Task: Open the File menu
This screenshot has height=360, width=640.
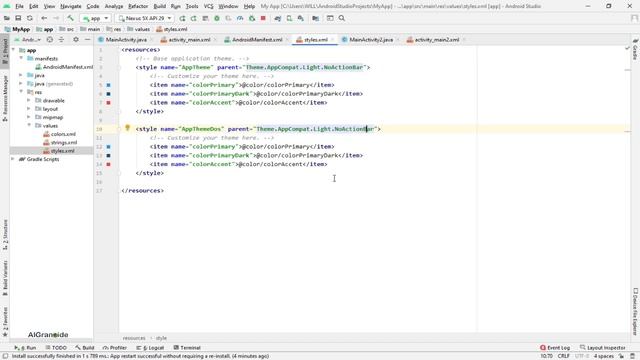Action: pyautogui.click(x=19, y=6)
